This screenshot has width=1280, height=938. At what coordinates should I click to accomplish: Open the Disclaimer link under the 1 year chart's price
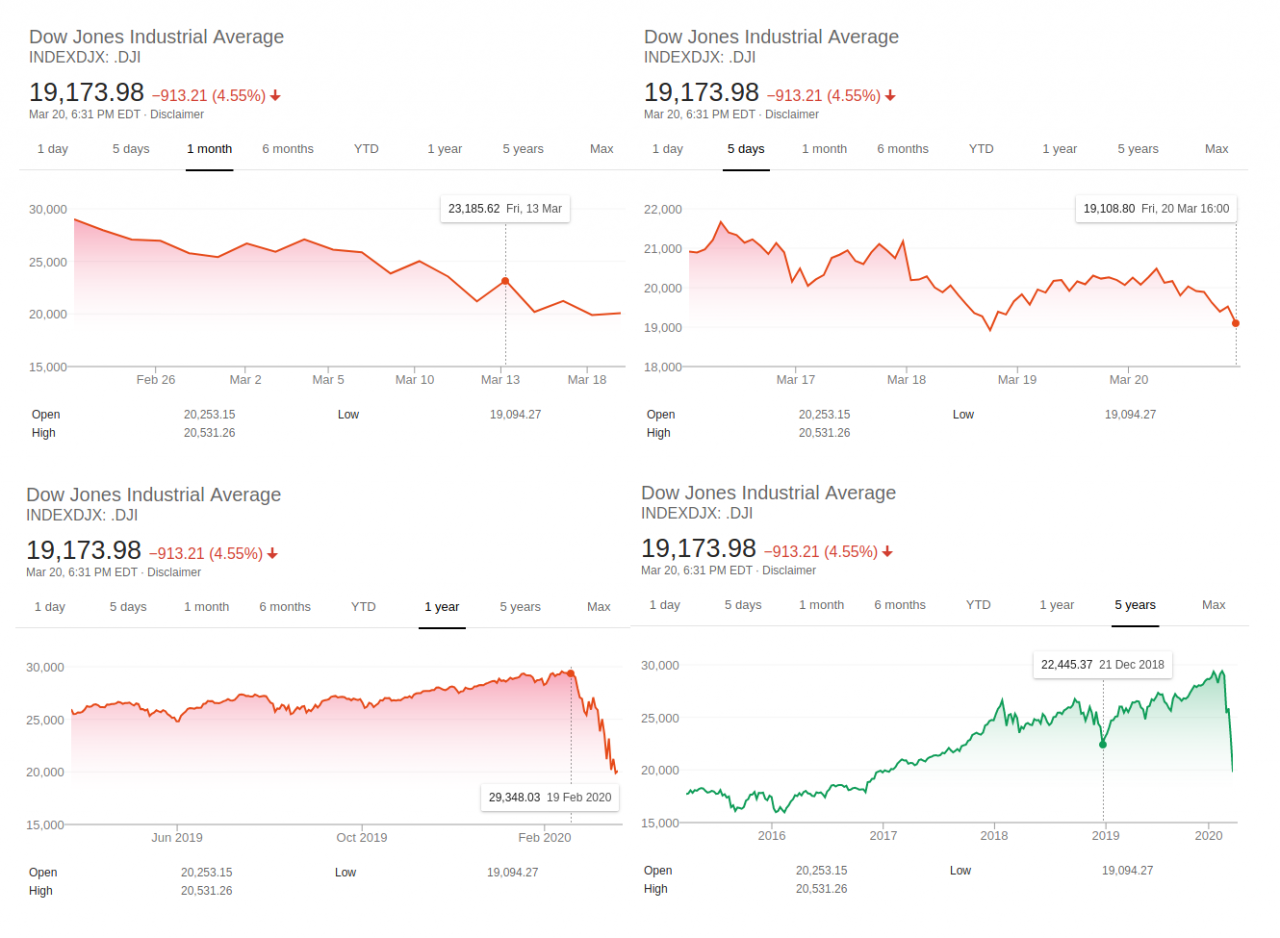coord(173,573)
